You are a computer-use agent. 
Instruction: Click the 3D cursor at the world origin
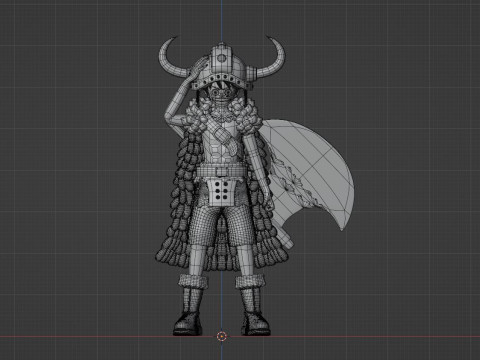[222, 336]
